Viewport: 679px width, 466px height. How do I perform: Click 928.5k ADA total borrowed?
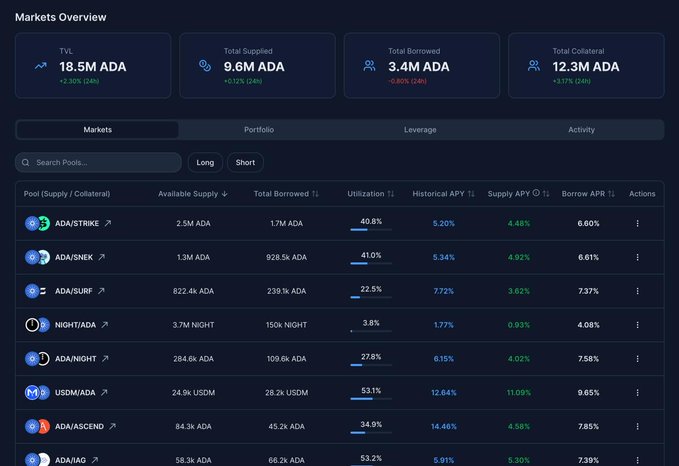286,257
